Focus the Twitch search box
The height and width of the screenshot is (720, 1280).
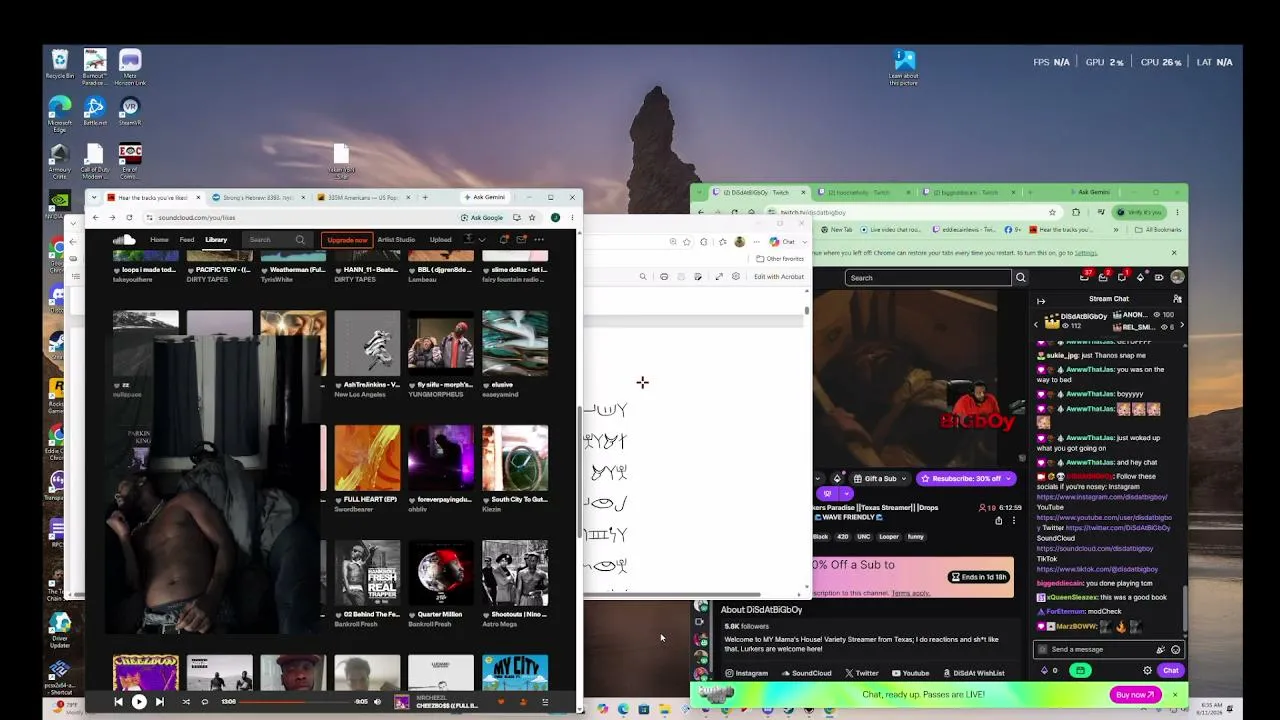pos(928,278)
